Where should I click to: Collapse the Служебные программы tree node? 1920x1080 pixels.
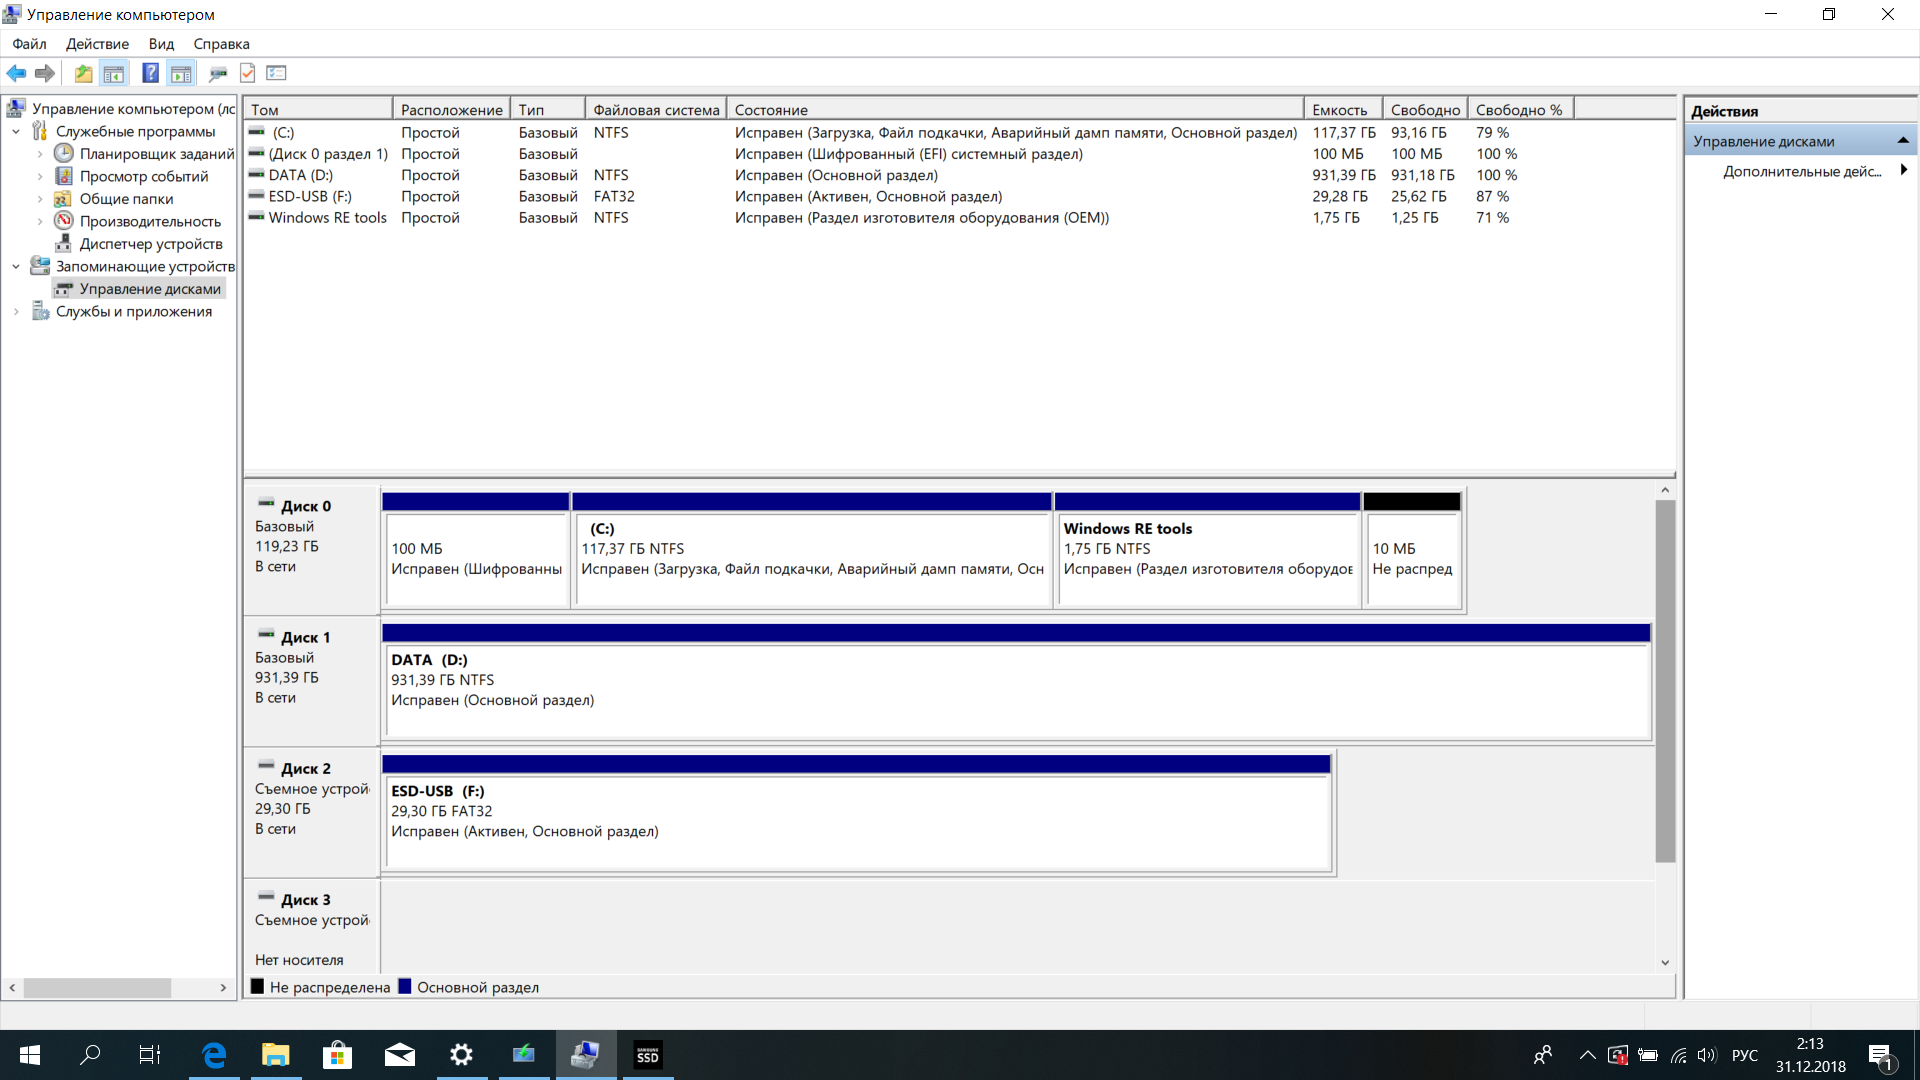[16, 131]
